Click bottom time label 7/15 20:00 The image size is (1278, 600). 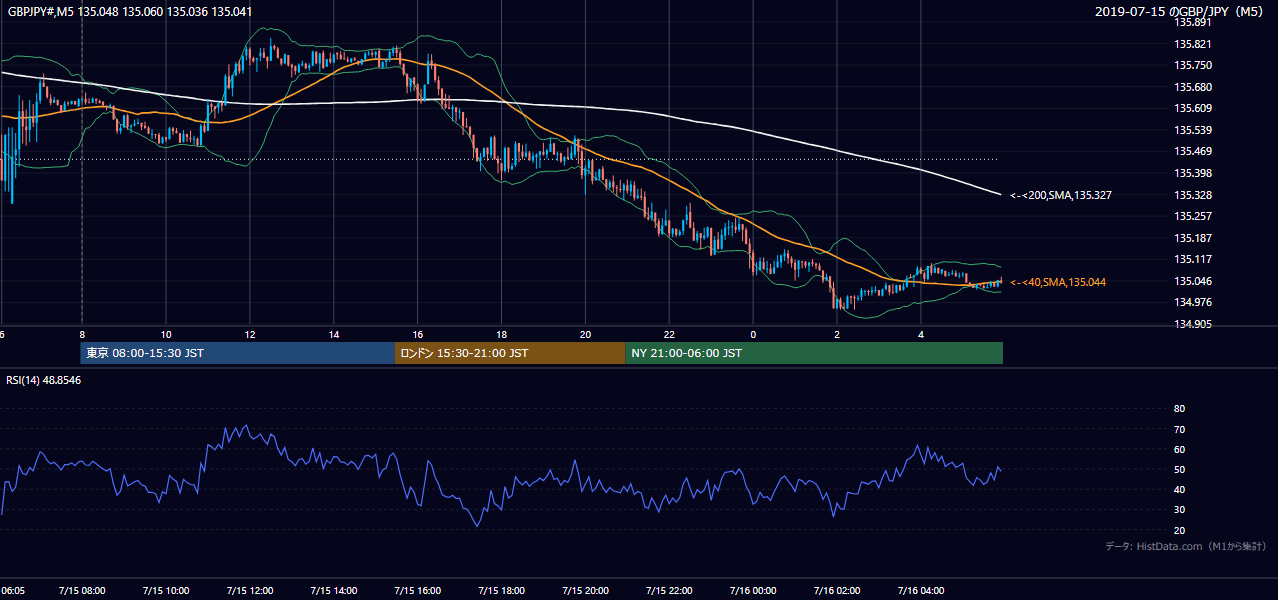(586, 590)
